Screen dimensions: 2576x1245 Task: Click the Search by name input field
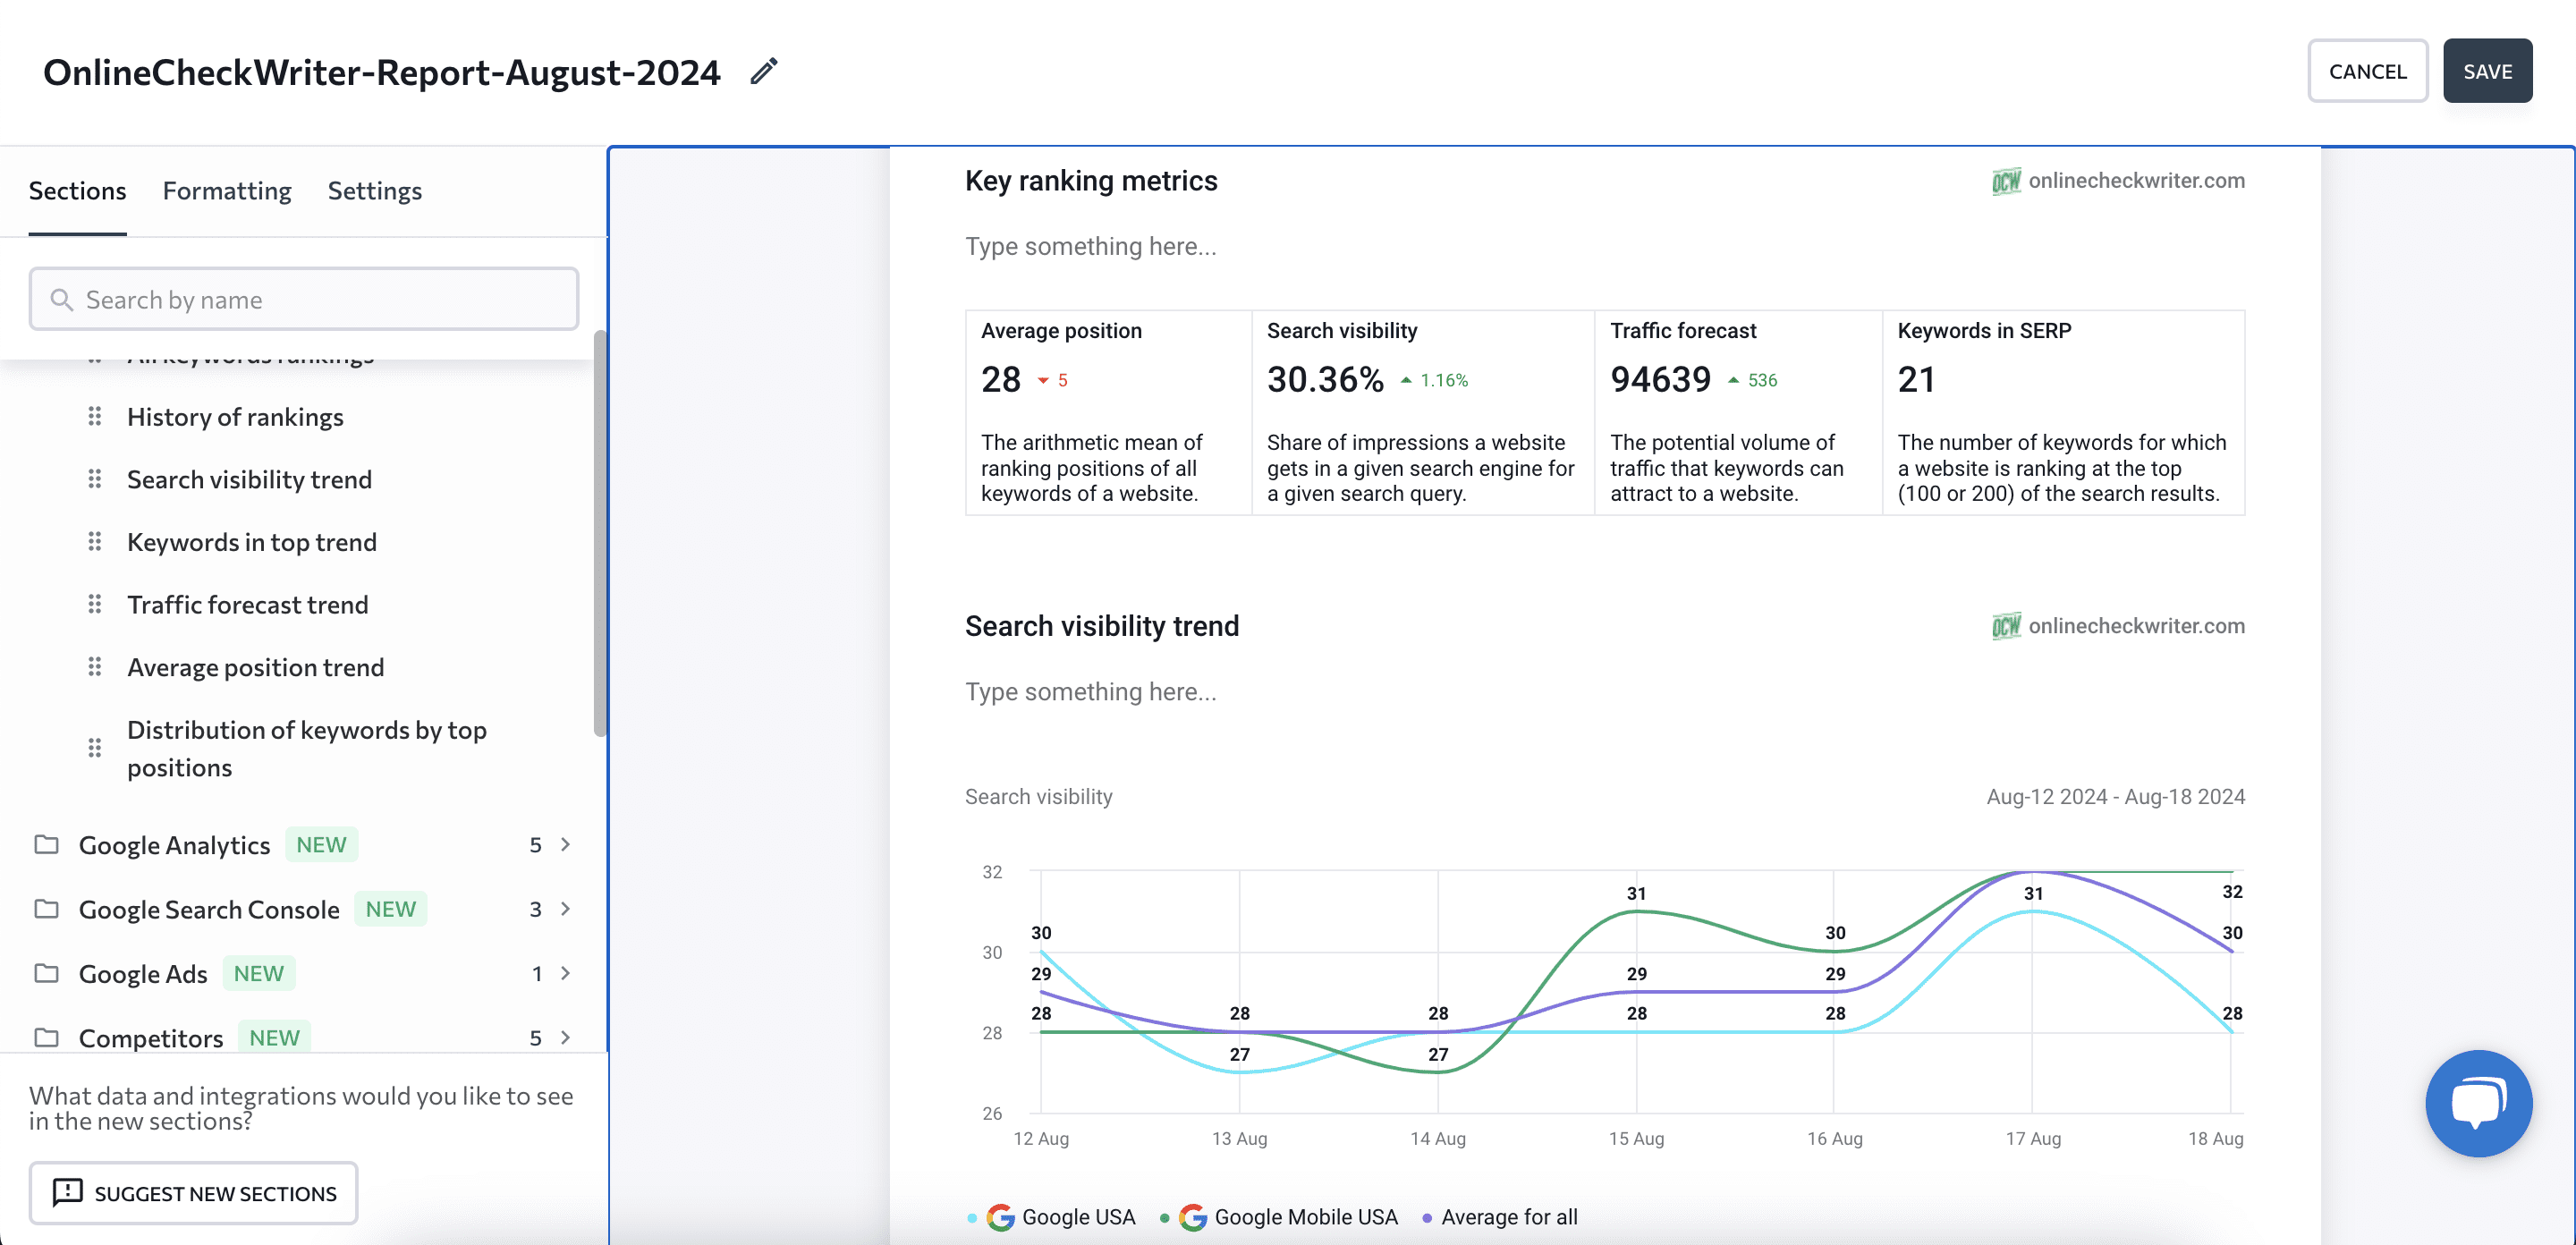click(x=302, y=297)
